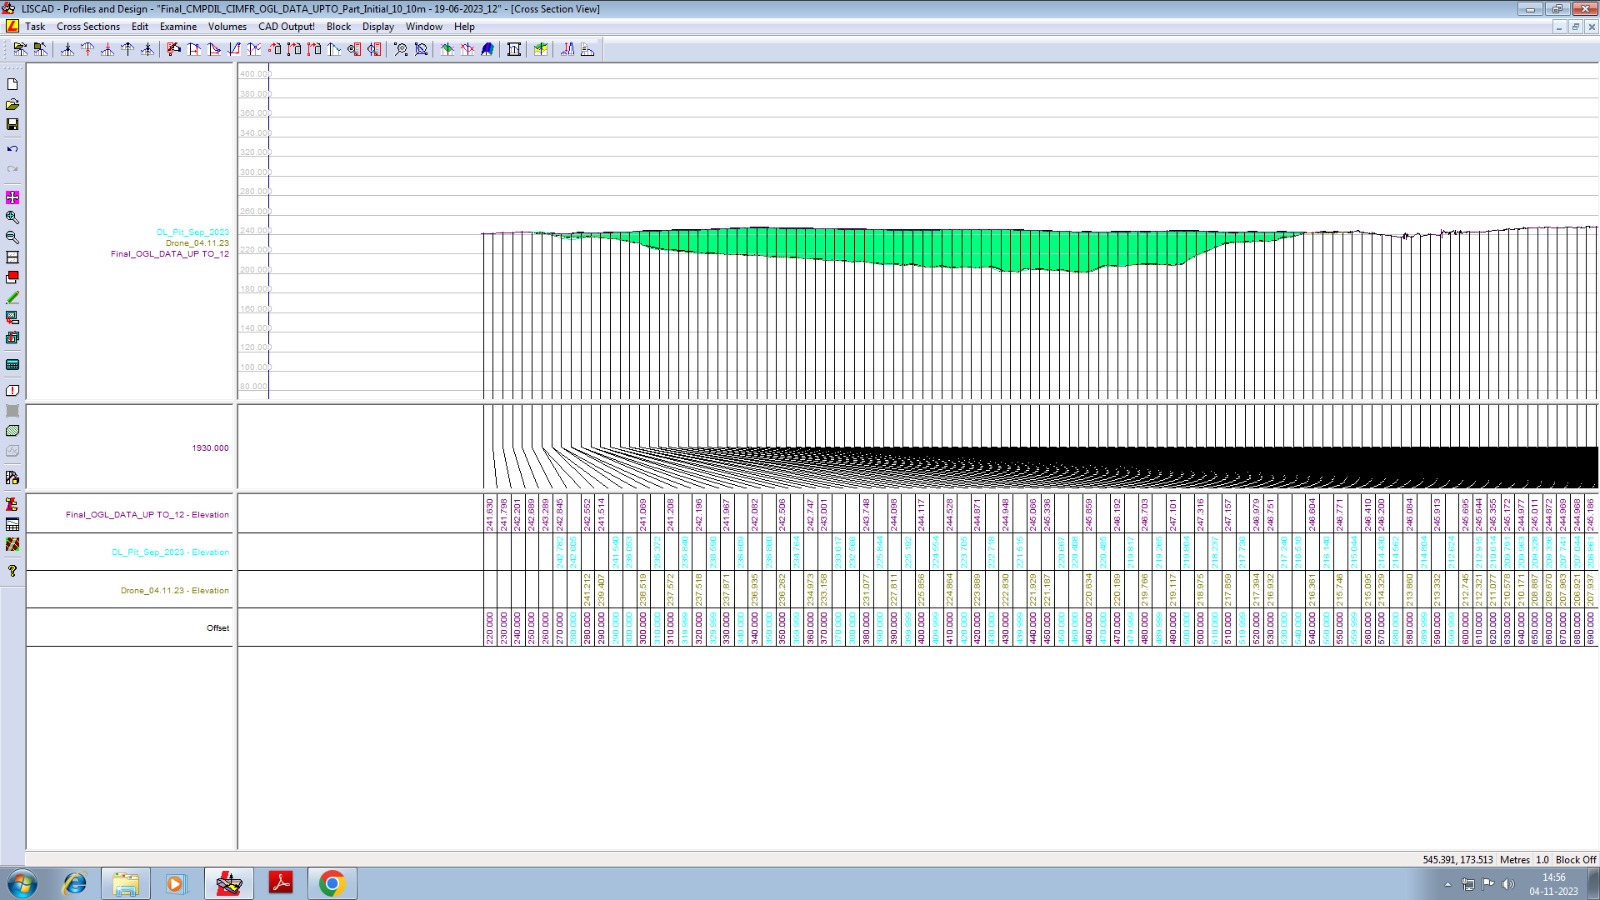Click the yellow question mark help icon
This screenshot has width=1600, height=900.
12,571
